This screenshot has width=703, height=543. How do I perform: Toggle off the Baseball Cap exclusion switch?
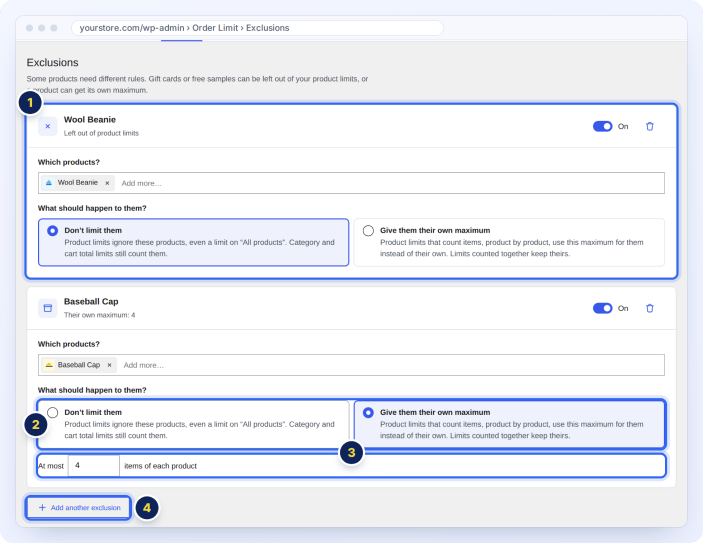pyautogui.click(x=602, y=308)
